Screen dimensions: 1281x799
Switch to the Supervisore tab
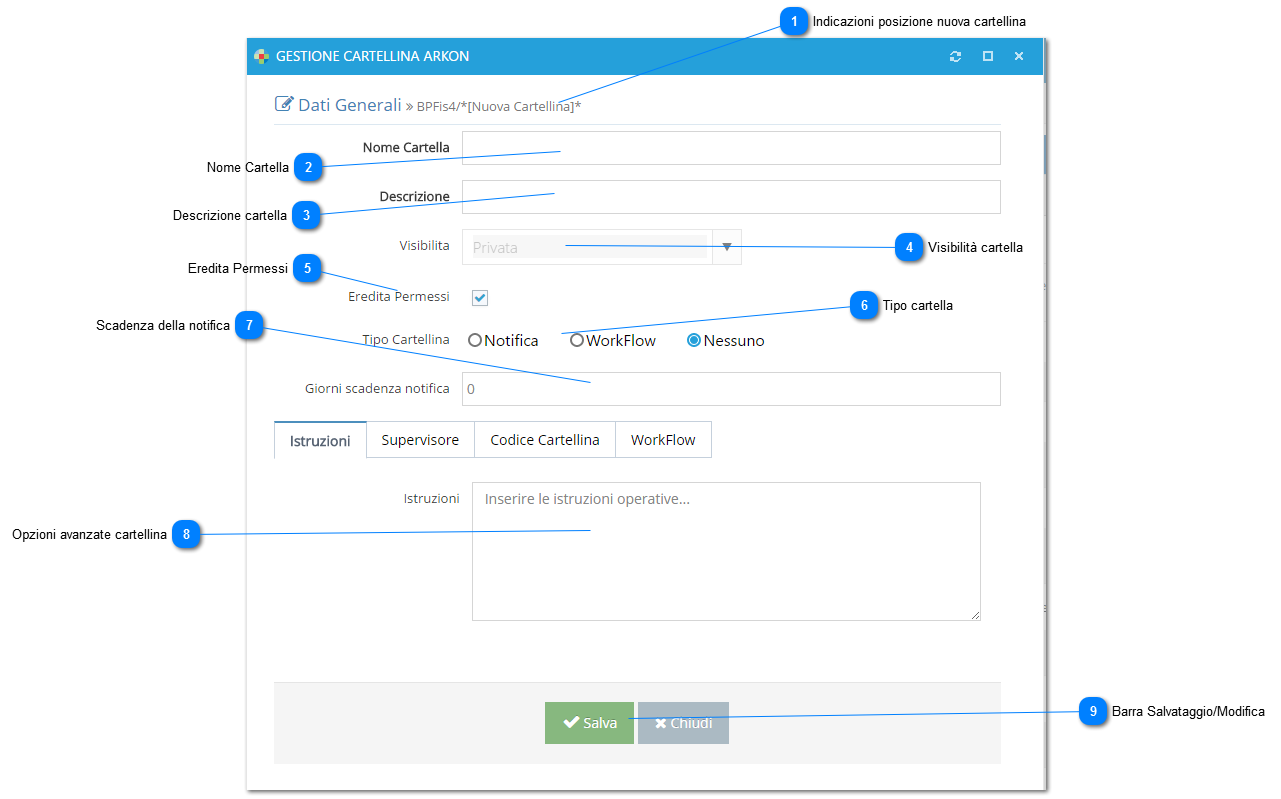coord(420,440)
